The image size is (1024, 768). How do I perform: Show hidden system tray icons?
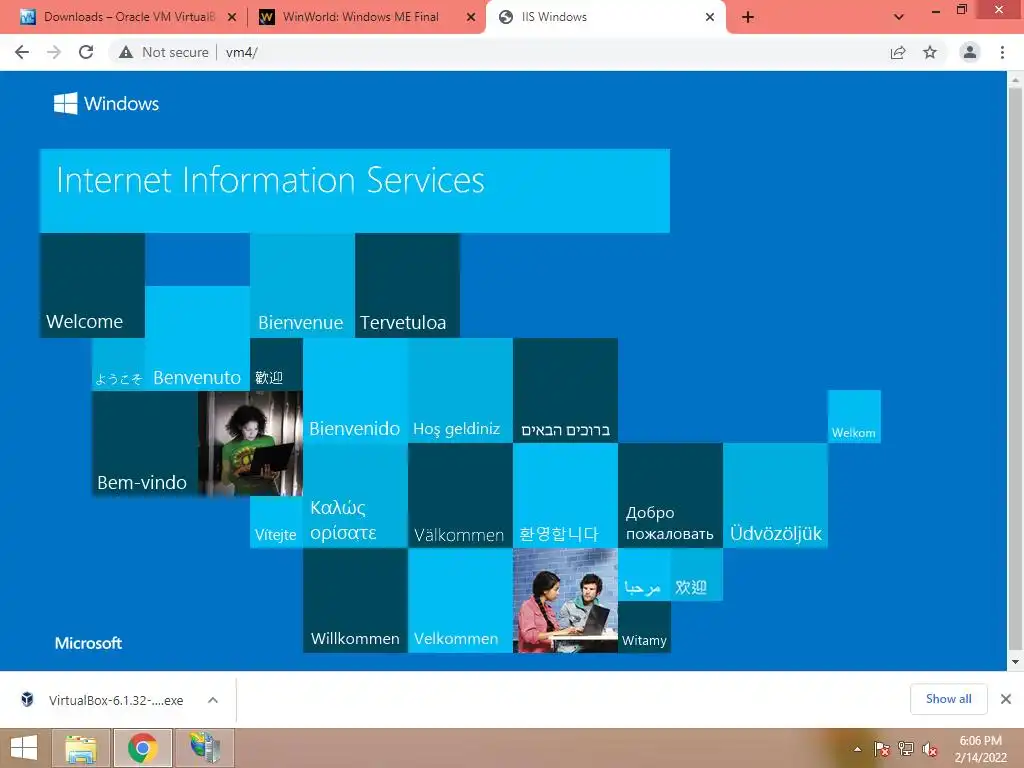(x=857, y=749)
